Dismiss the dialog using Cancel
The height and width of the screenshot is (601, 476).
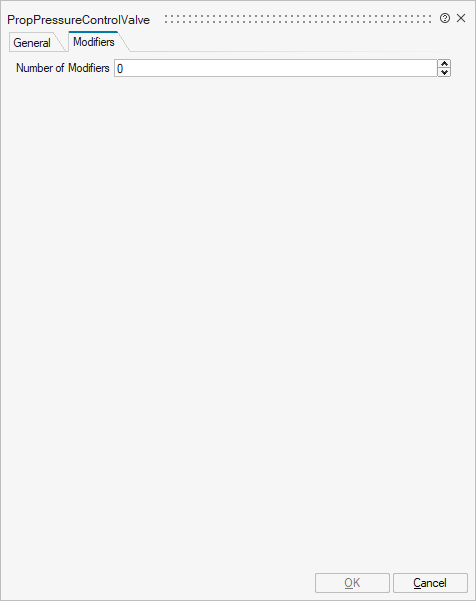tap(430, 583)
